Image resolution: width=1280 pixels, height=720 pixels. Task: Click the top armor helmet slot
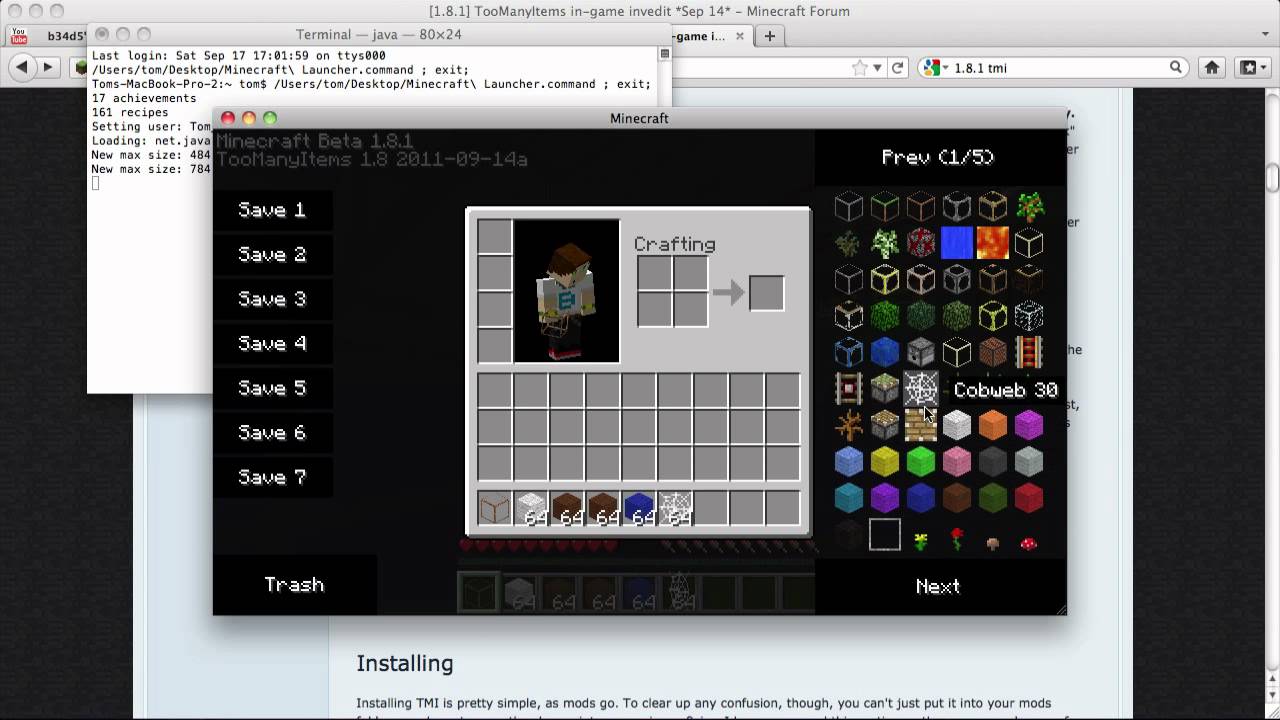pos(495,238)
